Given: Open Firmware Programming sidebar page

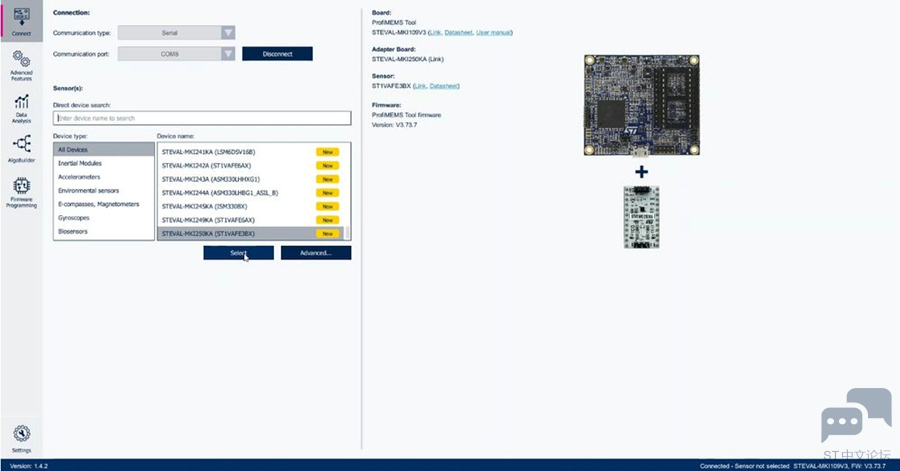Looking at the screenshot, I should 21,192.
